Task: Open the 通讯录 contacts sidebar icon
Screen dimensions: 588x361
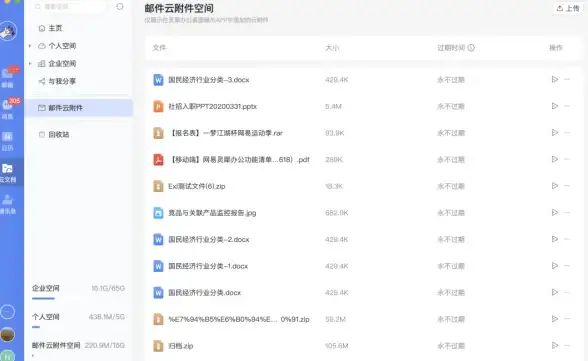Action: coord(7,200)
